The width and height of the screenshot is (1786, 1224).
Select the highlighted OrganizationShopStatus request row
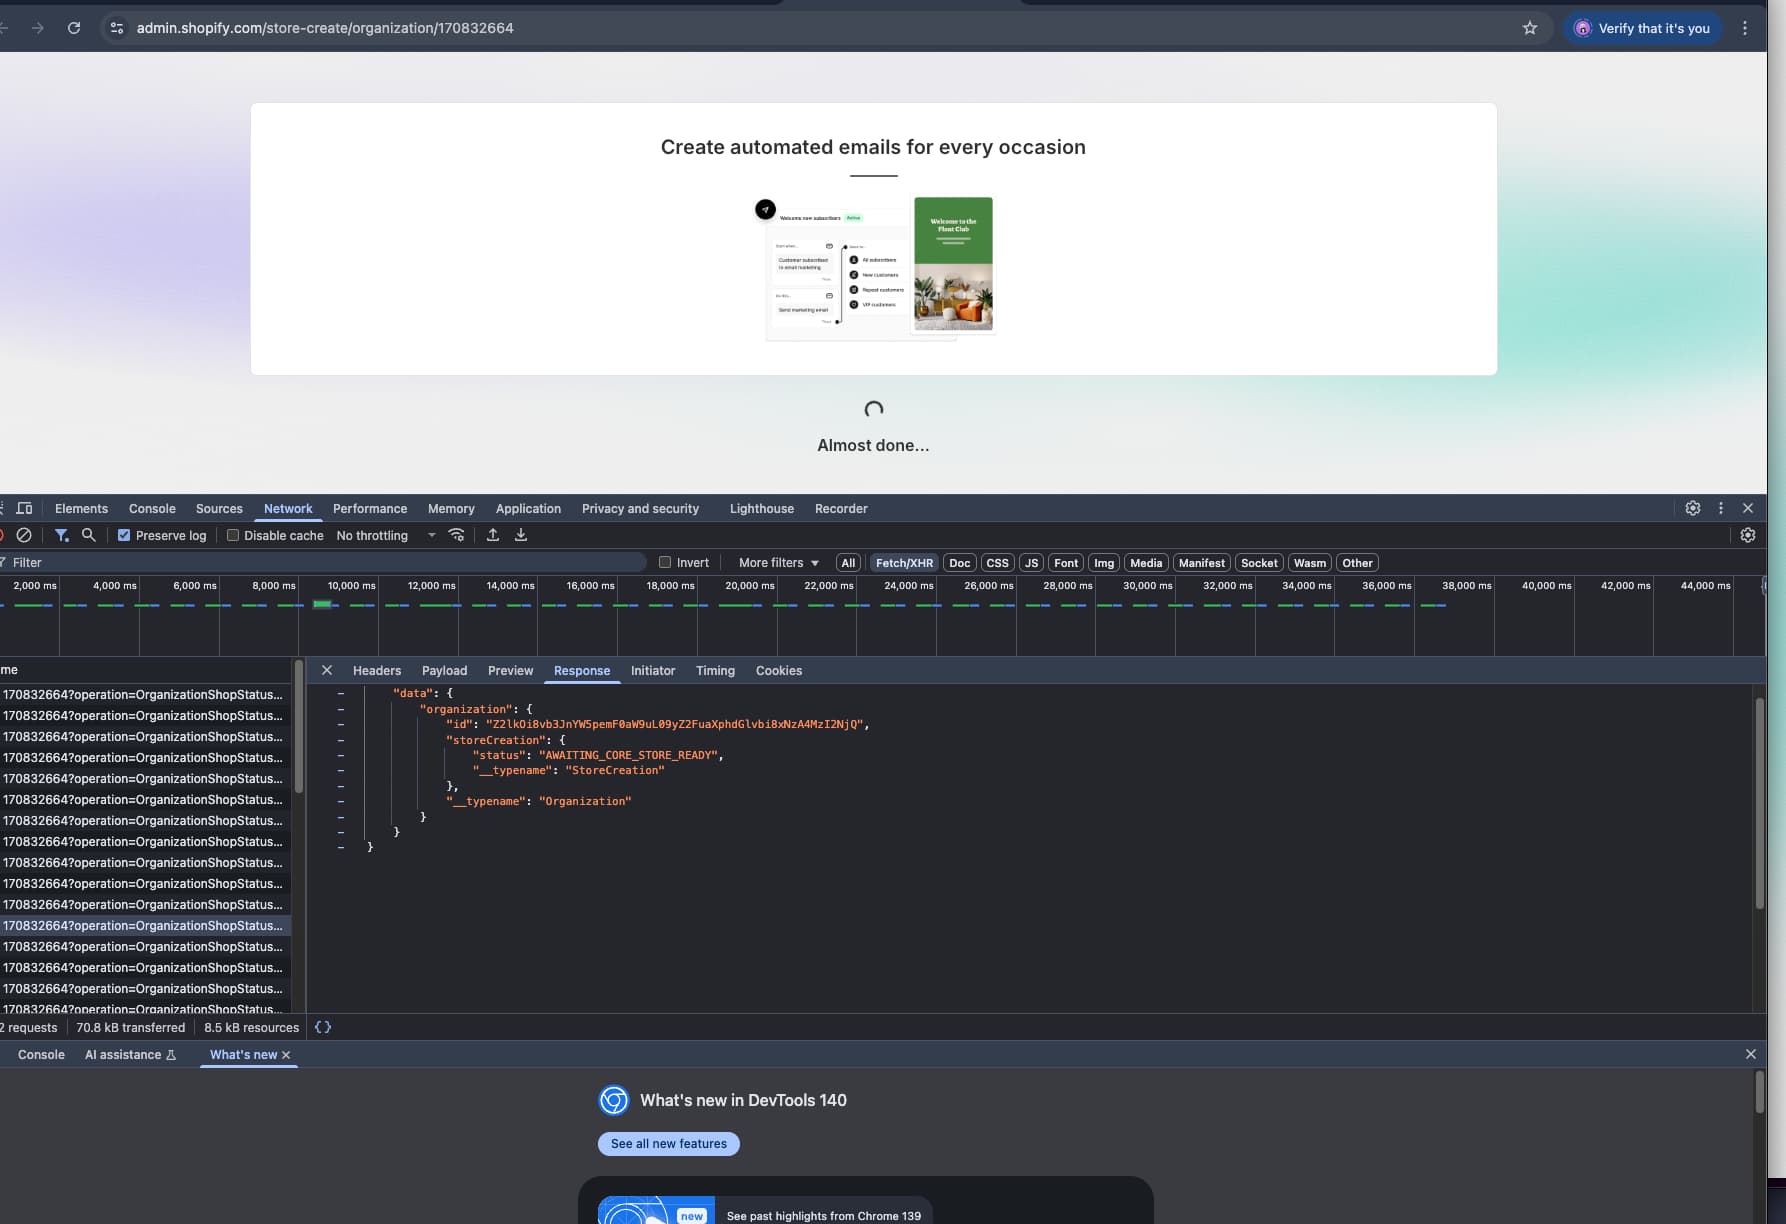tap(145, 925)
